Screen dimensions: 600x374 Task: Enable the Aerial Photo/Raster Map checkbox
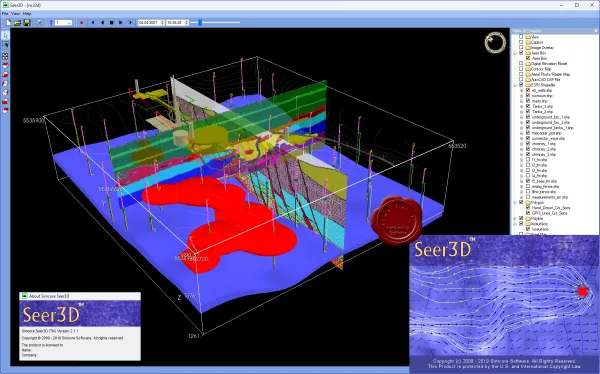[x=521, y=74]
